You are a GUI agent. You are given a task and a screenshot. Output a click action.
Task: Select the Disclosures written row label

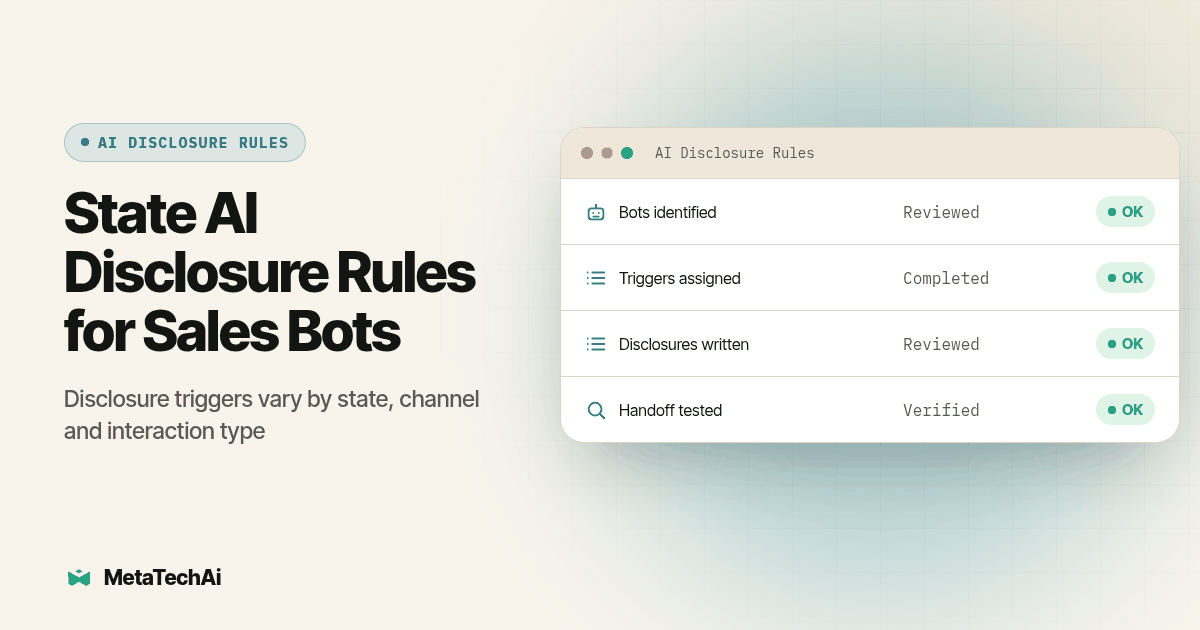[683, 344]
